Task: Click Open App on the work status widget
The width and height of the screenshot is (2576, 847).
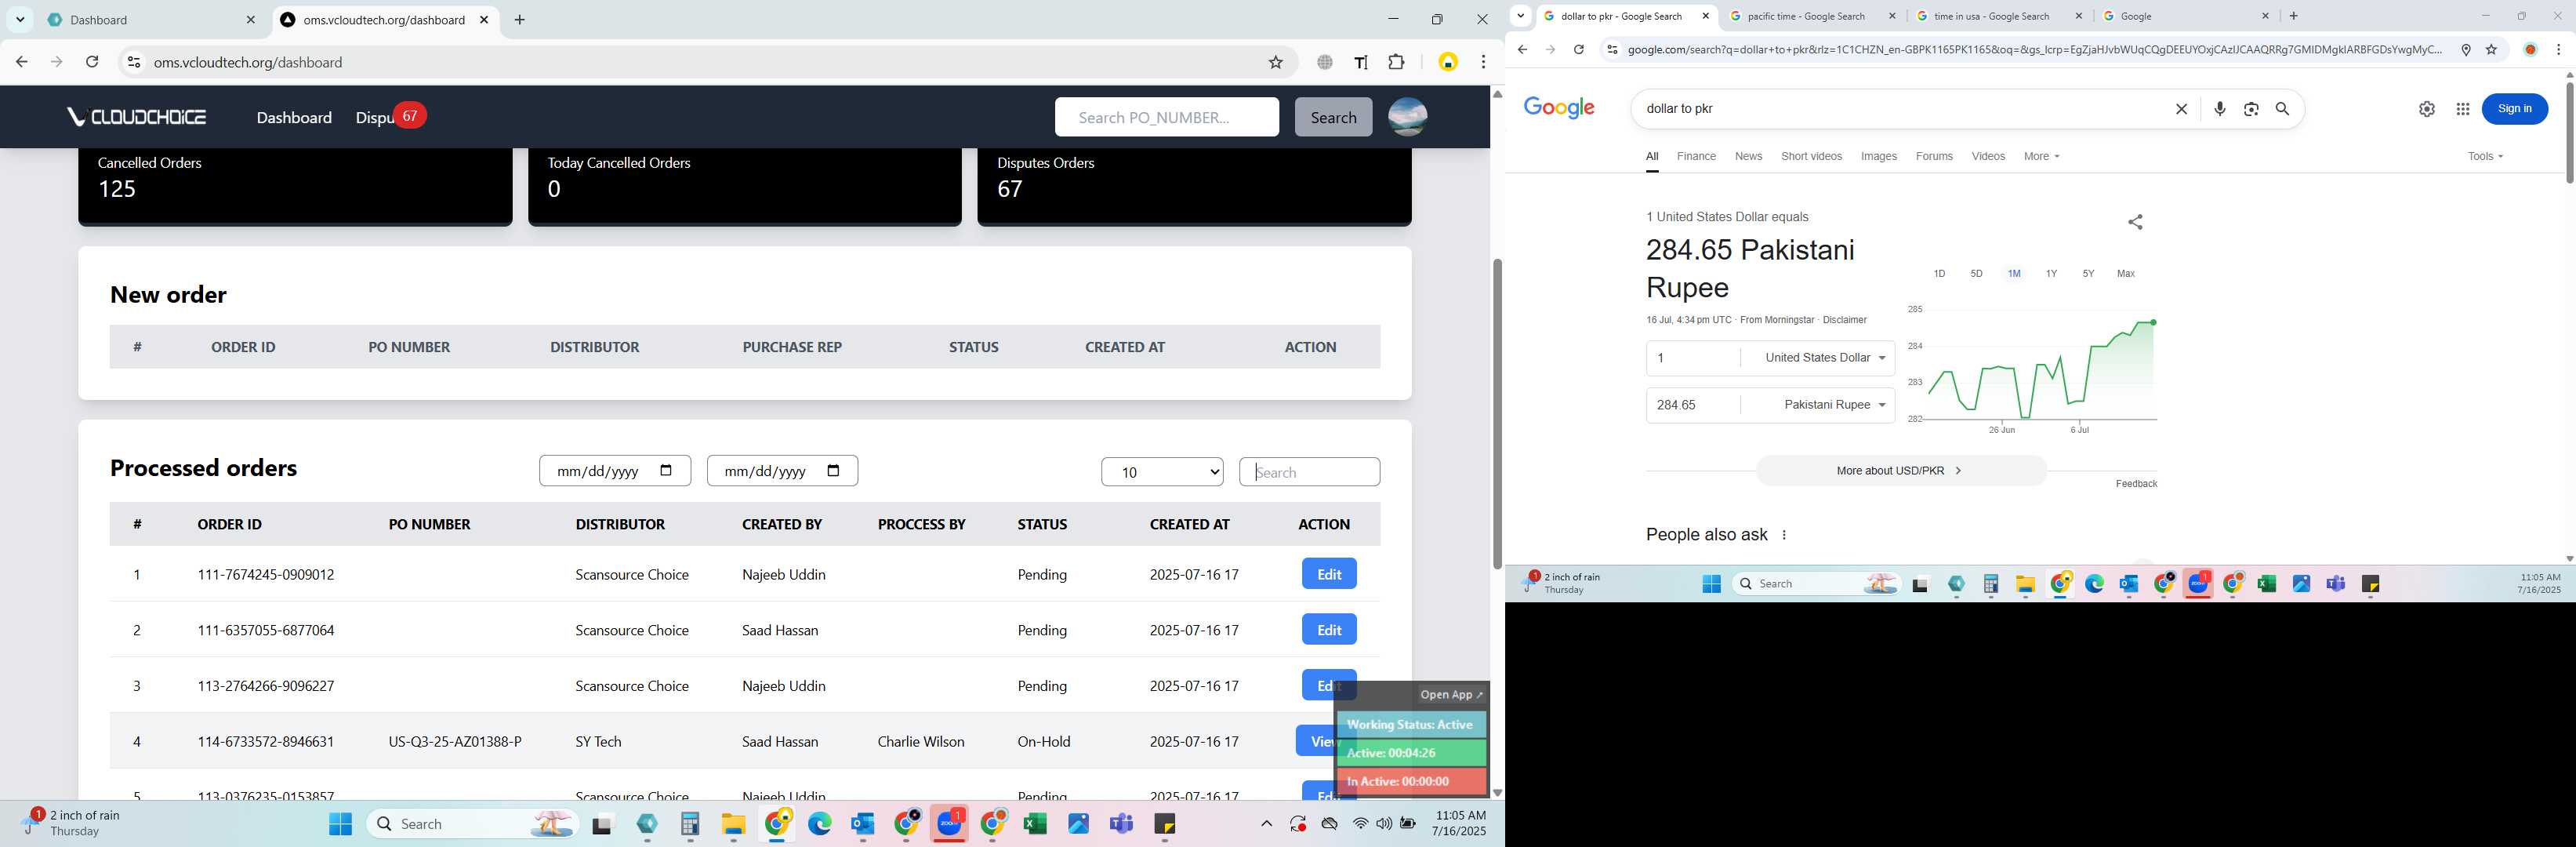Action: coord(1451,695)
